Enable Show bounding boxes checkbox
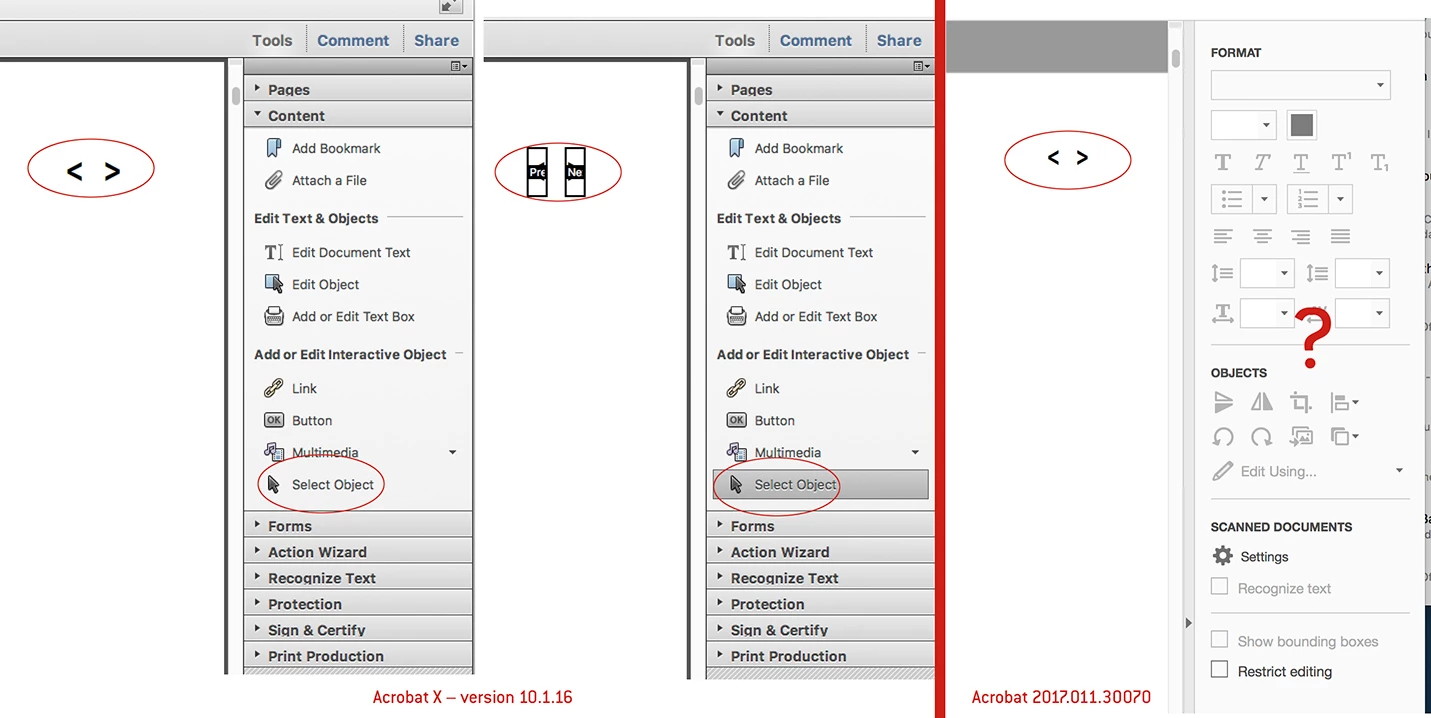1431x718 pixels. point(1219,640)
